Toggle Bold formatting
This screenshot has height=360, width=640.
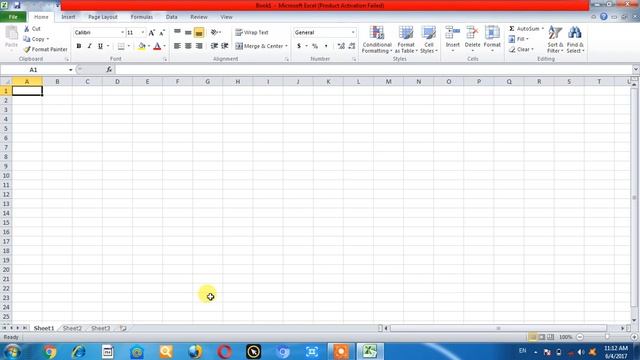pos(79,46)
